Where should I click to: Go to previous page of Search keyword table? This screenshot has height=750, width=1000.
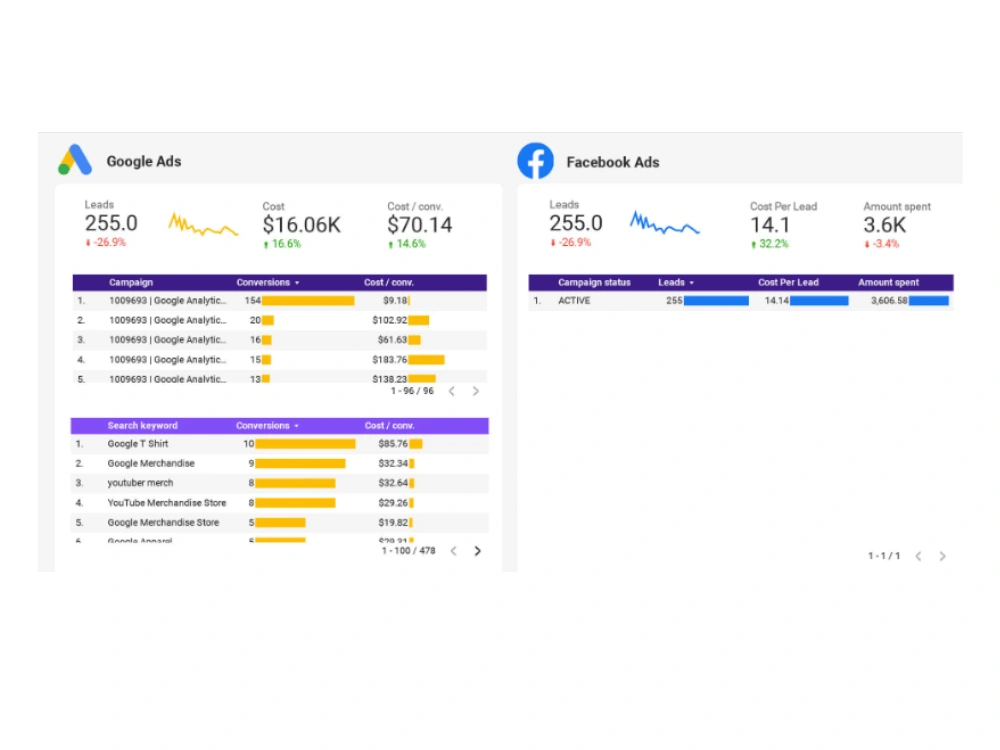tap(453, 551)
